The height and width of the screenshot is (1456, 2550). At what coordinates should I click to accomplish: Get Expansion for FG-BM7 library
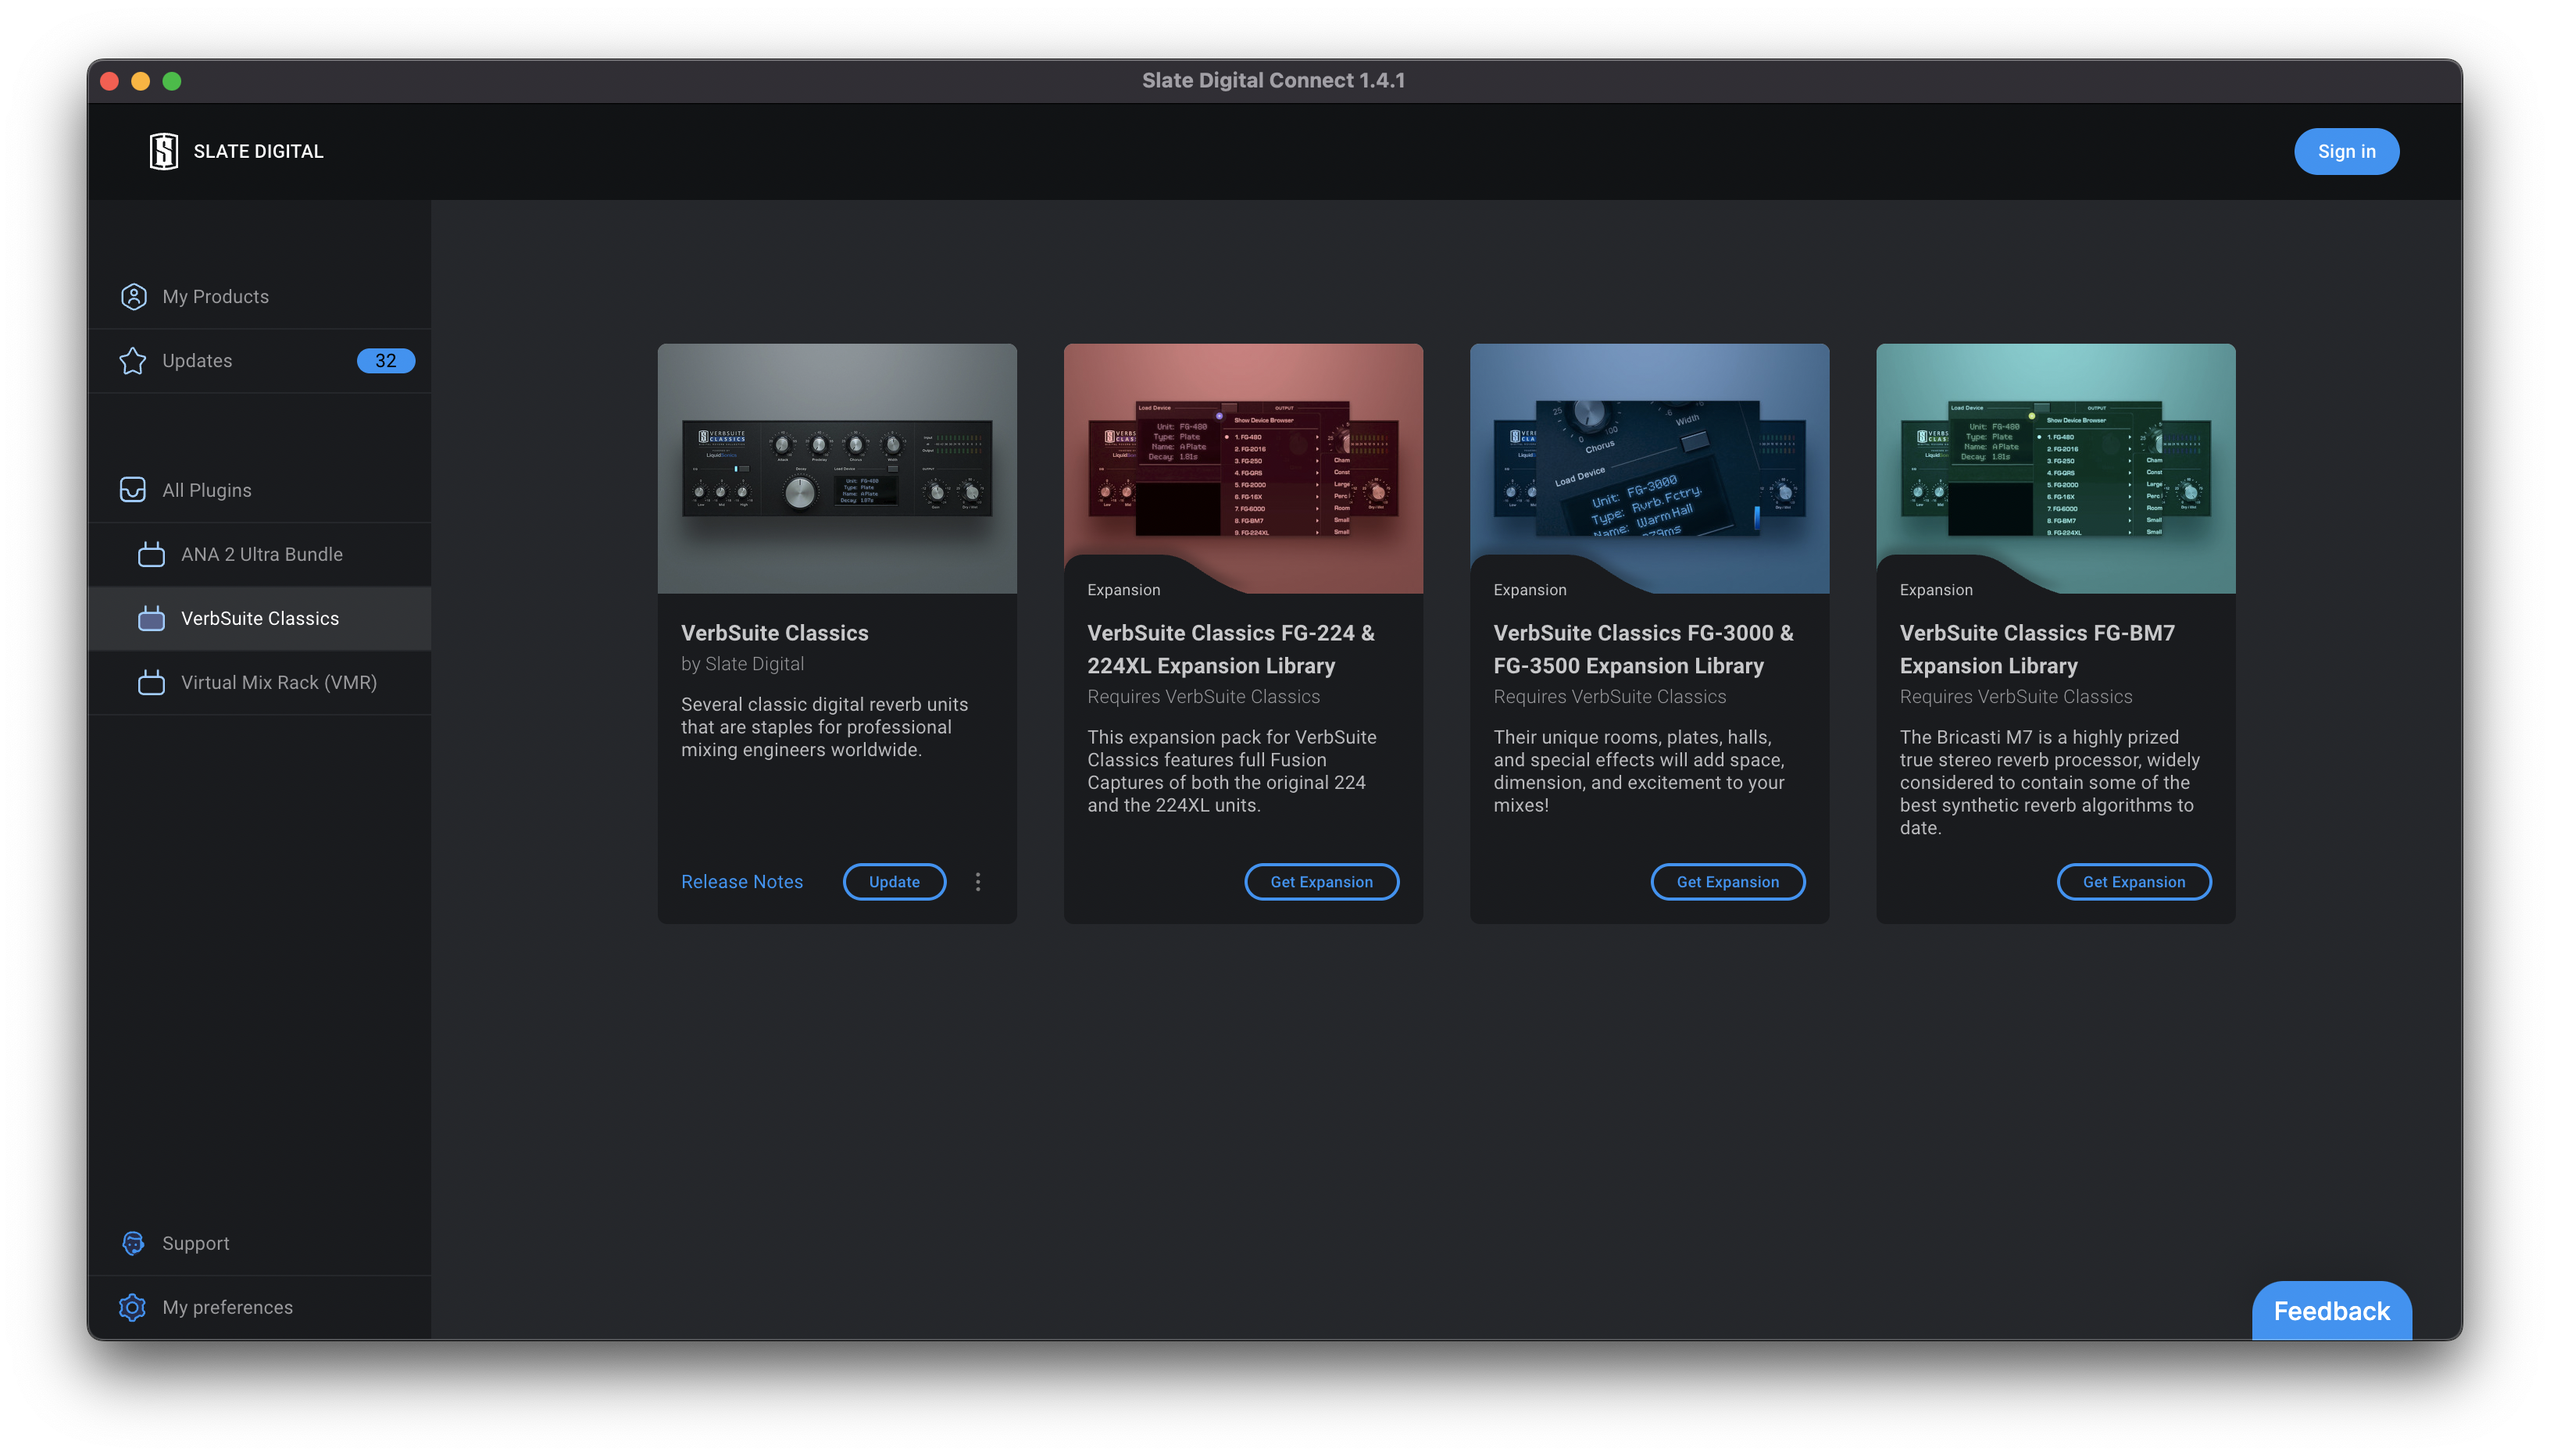coord(2133,881)
